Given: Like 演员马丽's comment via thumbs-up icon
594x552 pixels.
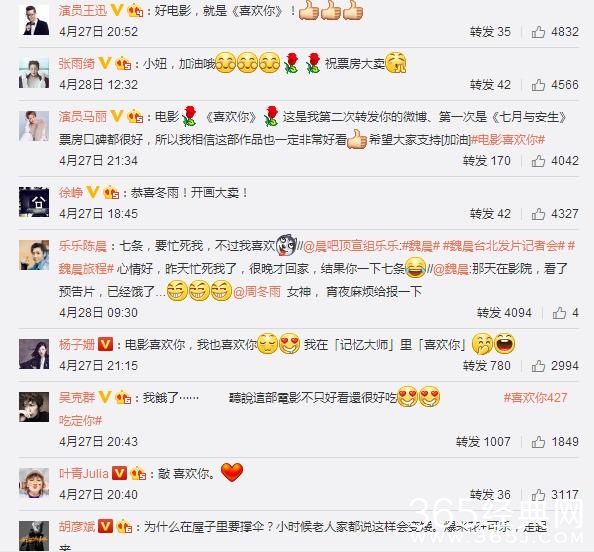Looking at the screenshot, I should pos(538,161).
